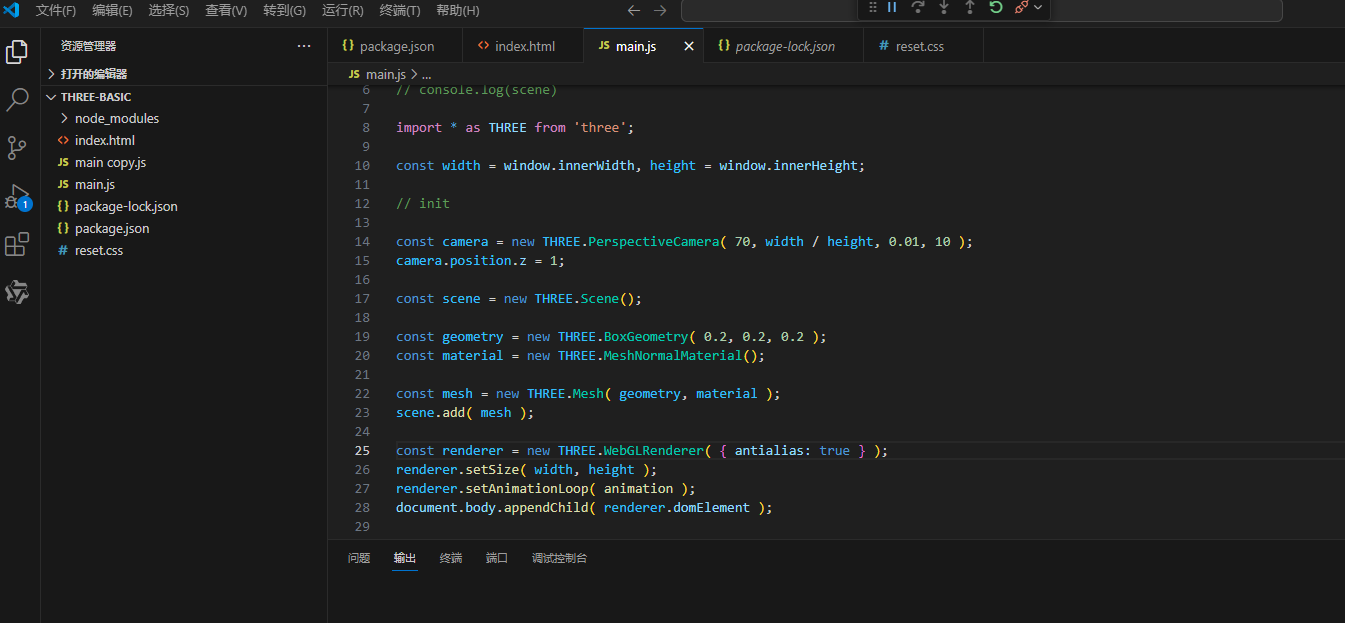Open the Search view in activity bar
Image resolution: width=1345 pixels, height=623 pixels.
point(17,100)
